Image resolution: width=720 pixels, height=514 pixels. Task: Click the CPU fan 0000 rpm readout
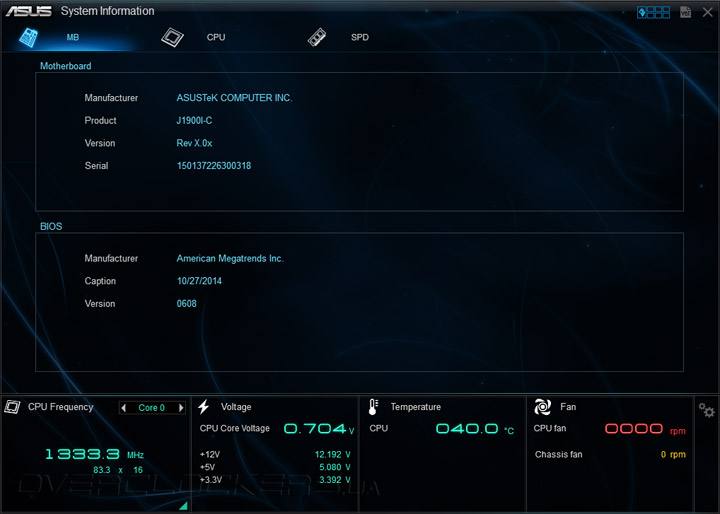(x=645, y=429)
